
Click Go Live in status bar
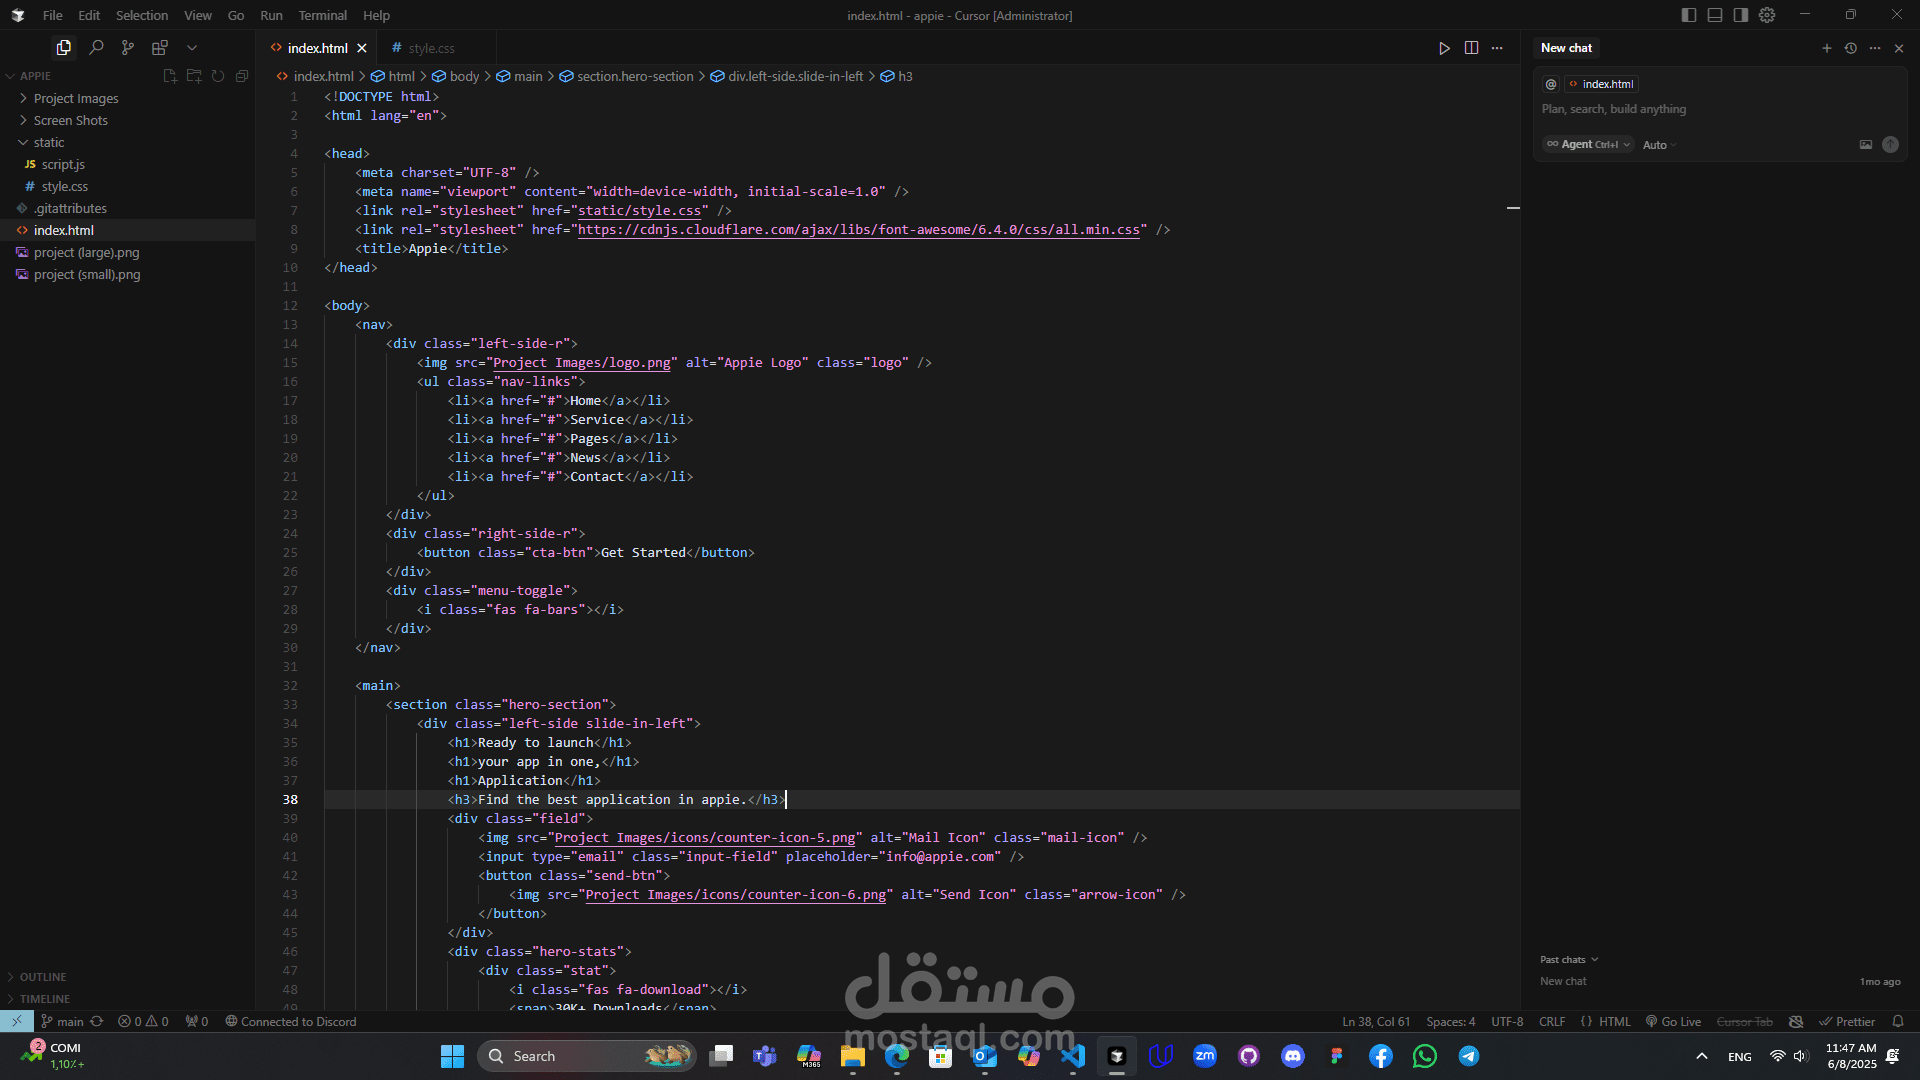tap(1673, 1022)
